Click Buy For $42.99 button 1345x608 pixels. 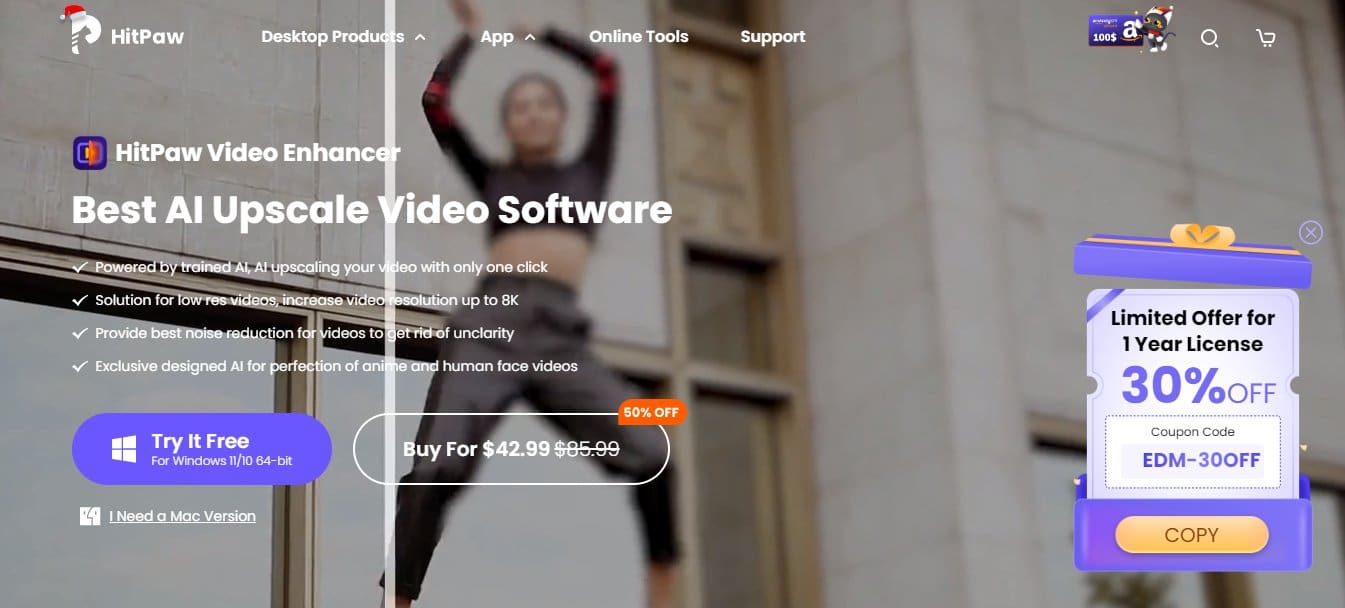click(x=511, y=449)
